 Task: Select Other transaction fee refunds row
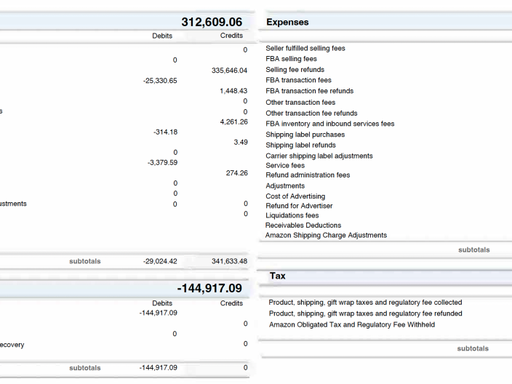(311, 113)
